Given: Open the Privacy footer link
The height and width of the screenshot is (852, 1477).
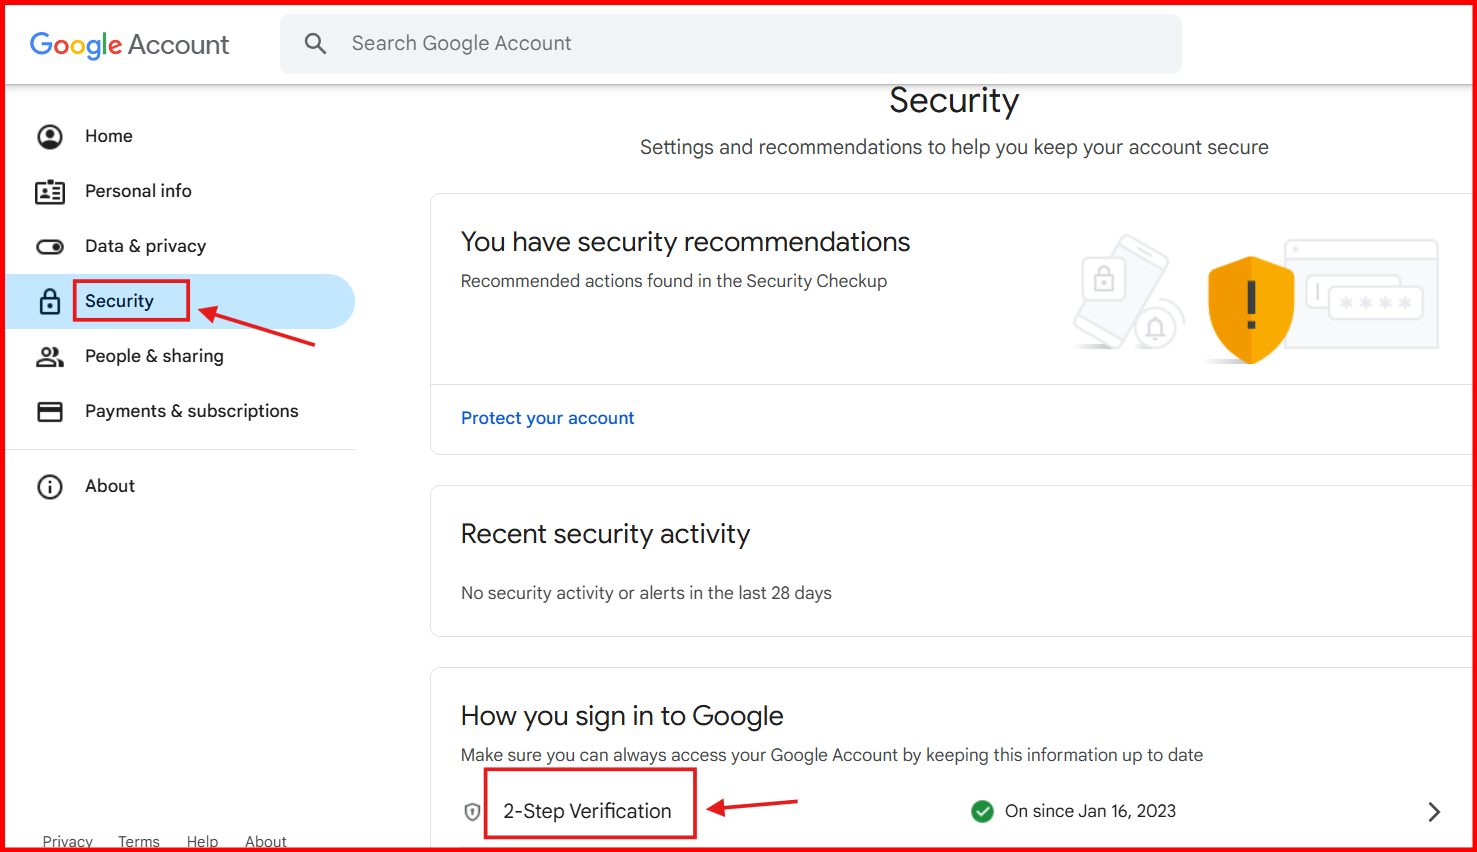Looking at the screenshot, I should click(67, 841).
